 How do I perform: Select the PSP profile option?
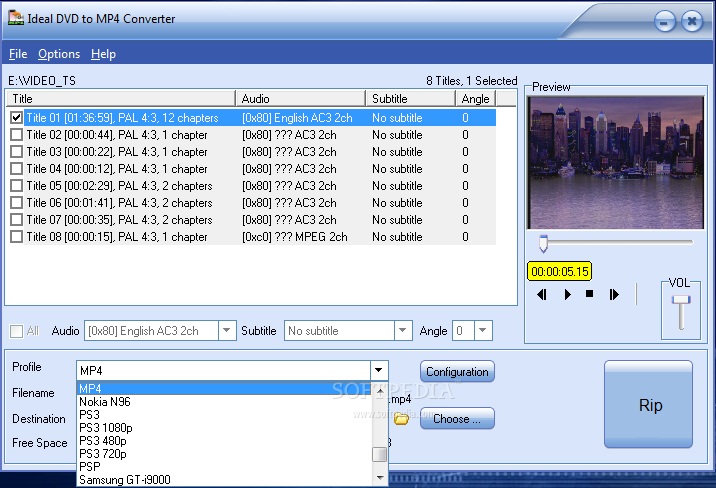tap(224, 467)
